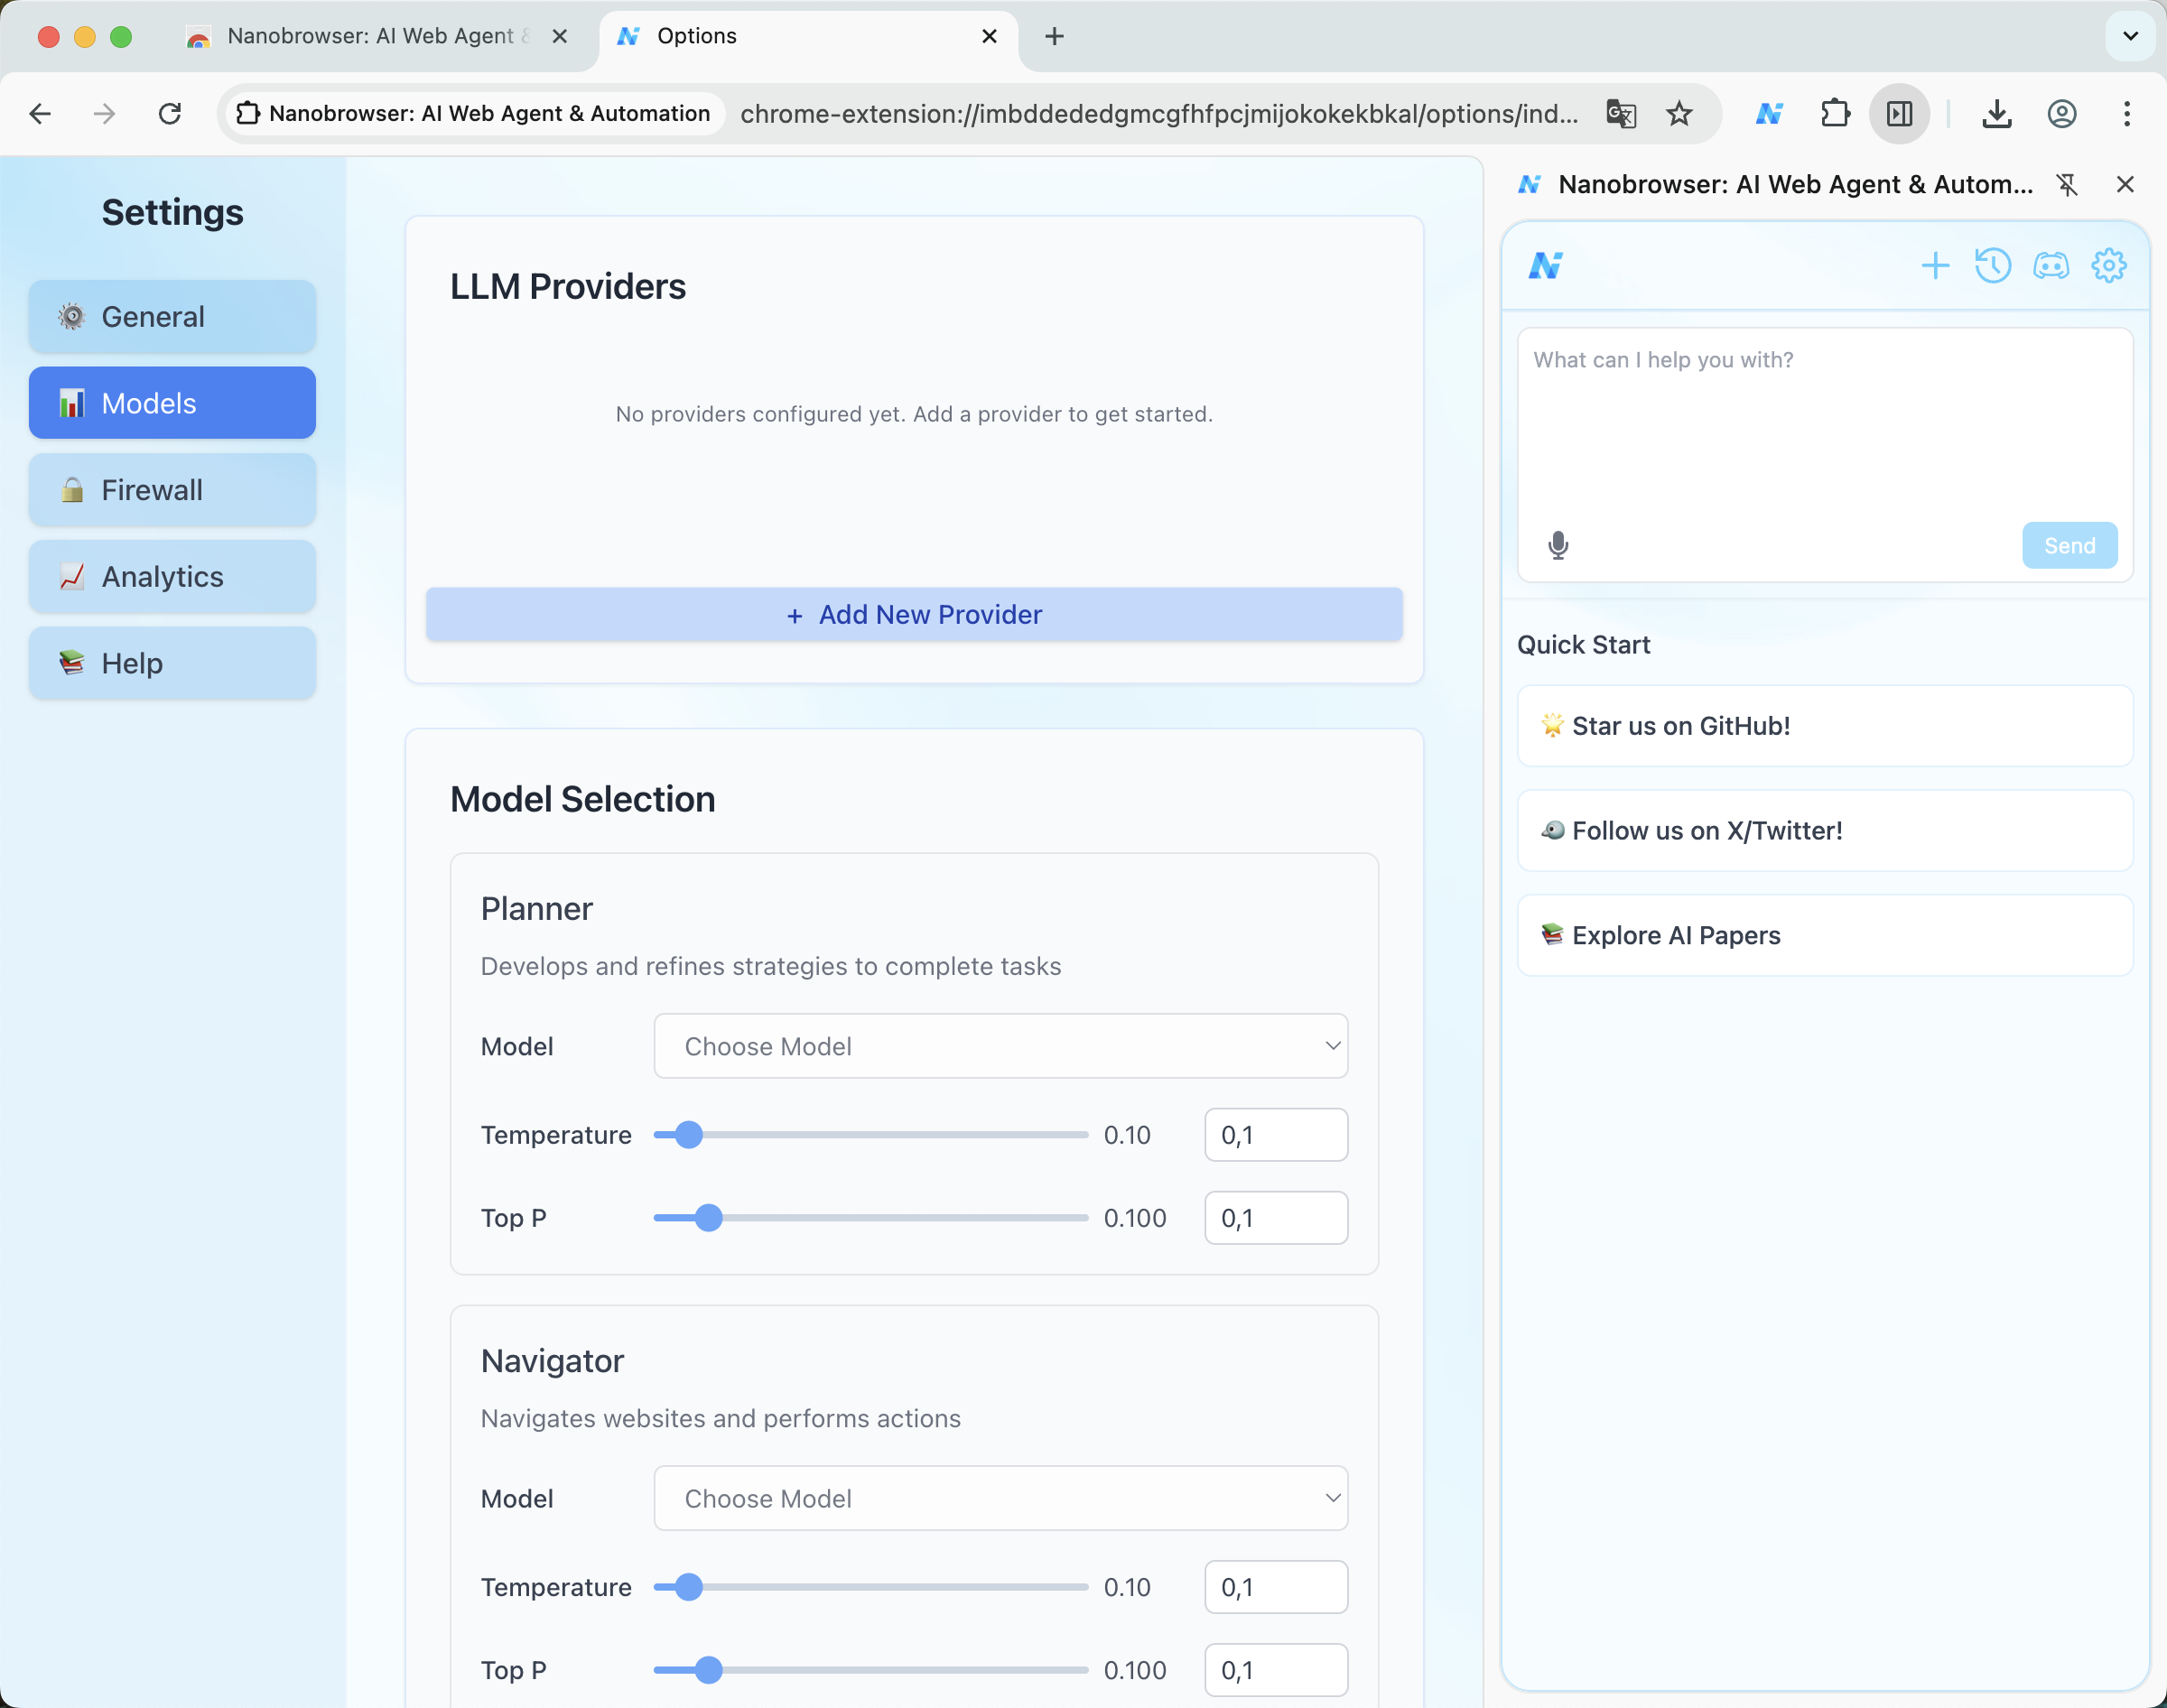This screenshot has width=2167, height=1708.
Task: Open Chrome's three-dot menu
Action: 2126,114
